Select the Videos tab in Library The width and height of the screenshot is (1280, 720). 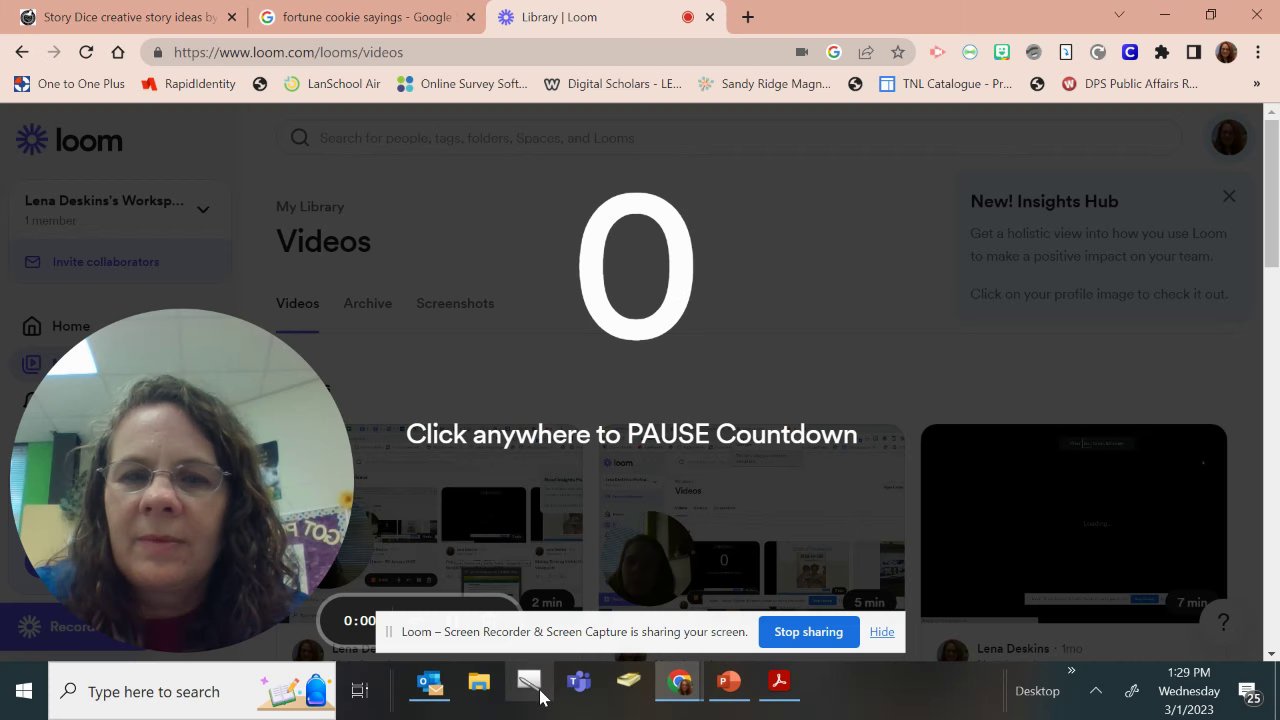297,303
